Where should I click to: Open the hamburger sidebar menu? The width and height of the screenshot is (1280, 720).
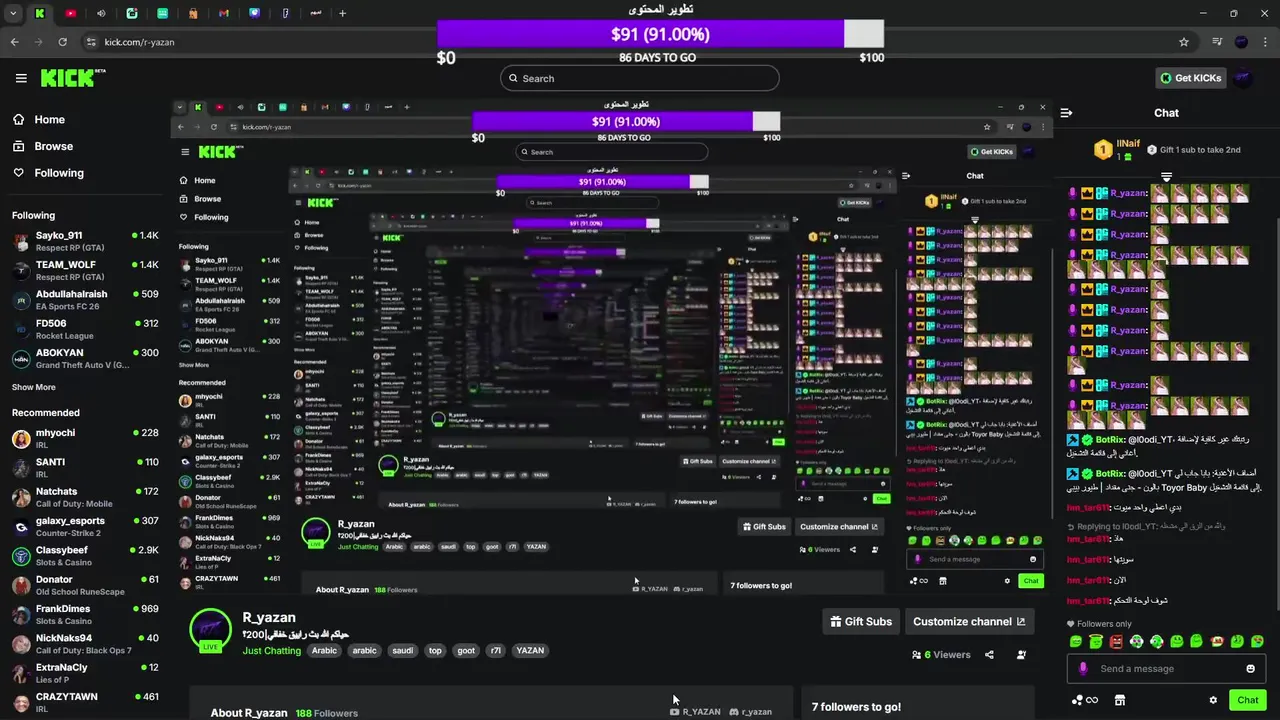click(21, 78)
